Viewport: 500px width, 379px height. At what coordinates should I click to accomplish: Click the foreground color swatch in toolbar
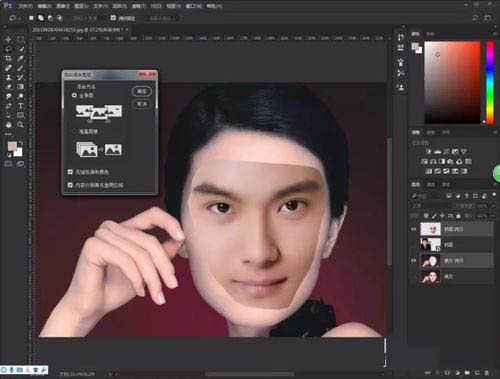click(x=12, y=146)
